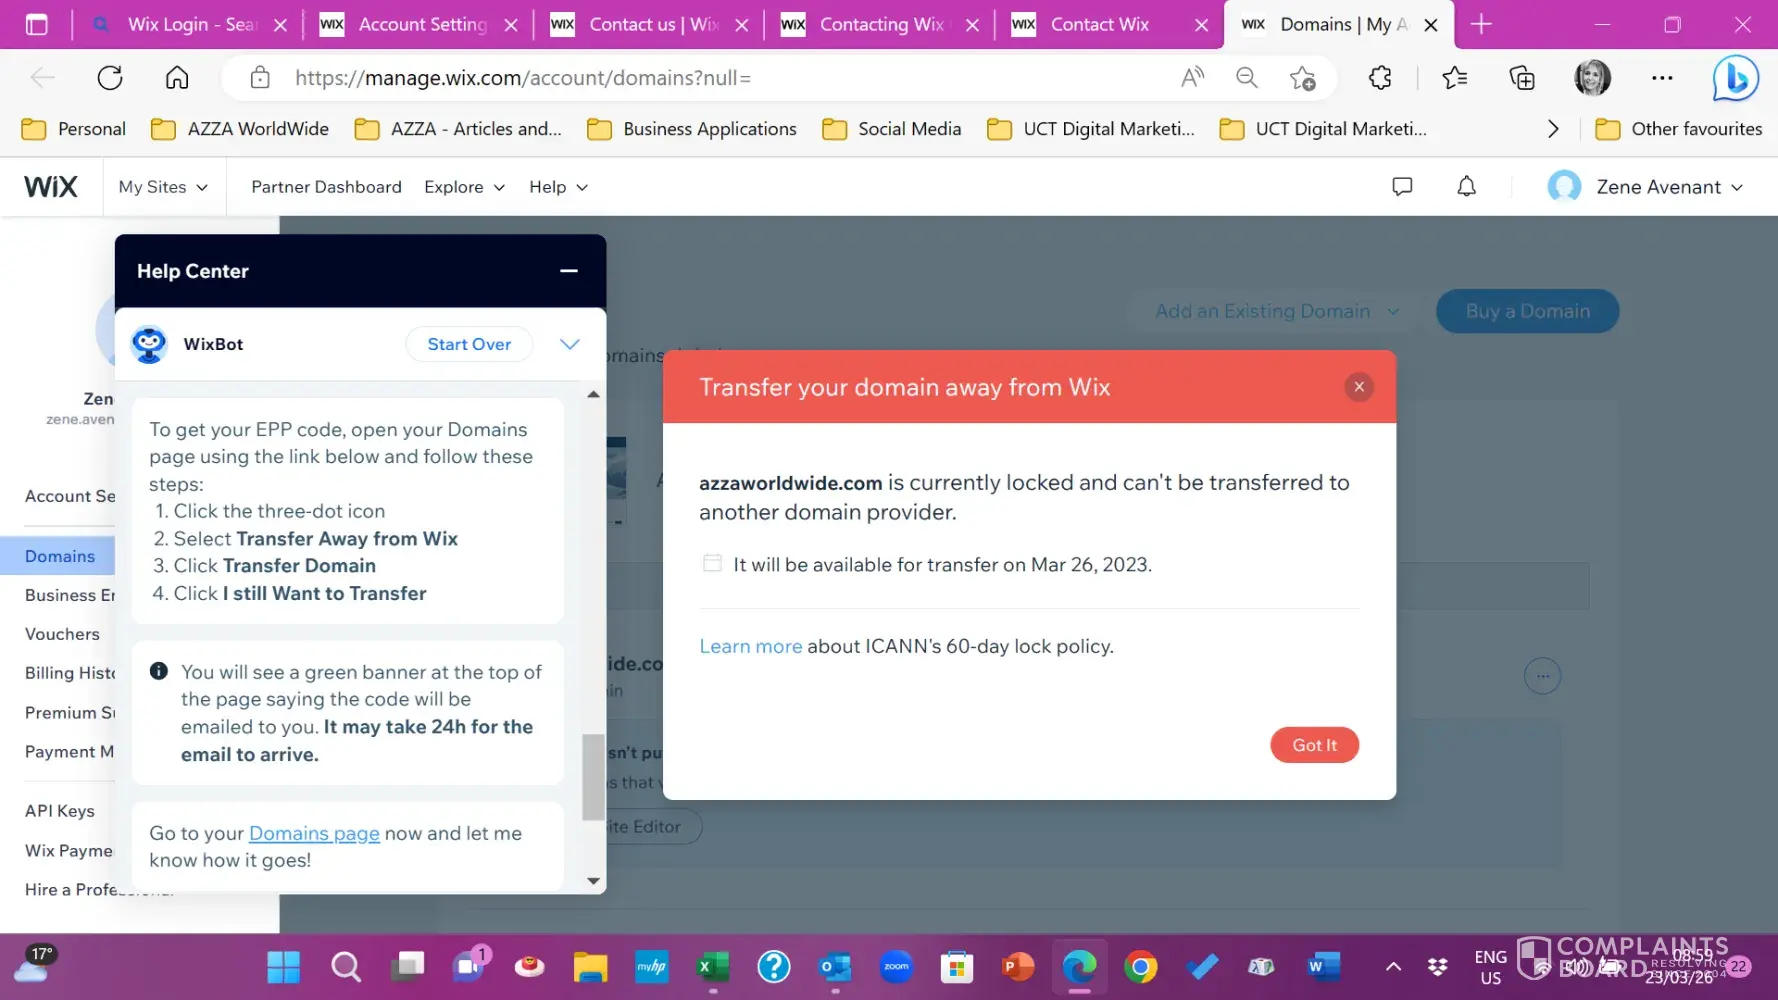This screenshot has height=1000, width=1778.
Task: Open the Personal bookmarks folder
Action: 74,129
